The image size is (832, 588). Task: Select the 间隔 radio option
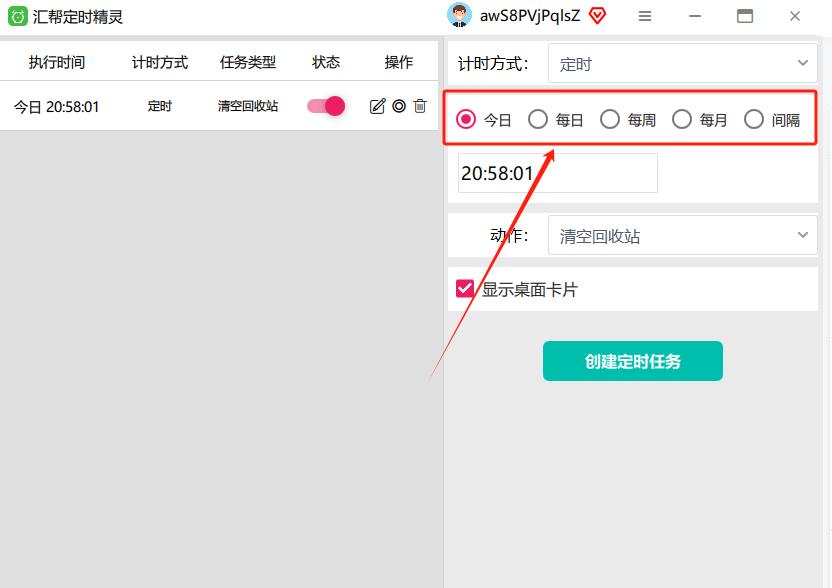click(753, 118)
